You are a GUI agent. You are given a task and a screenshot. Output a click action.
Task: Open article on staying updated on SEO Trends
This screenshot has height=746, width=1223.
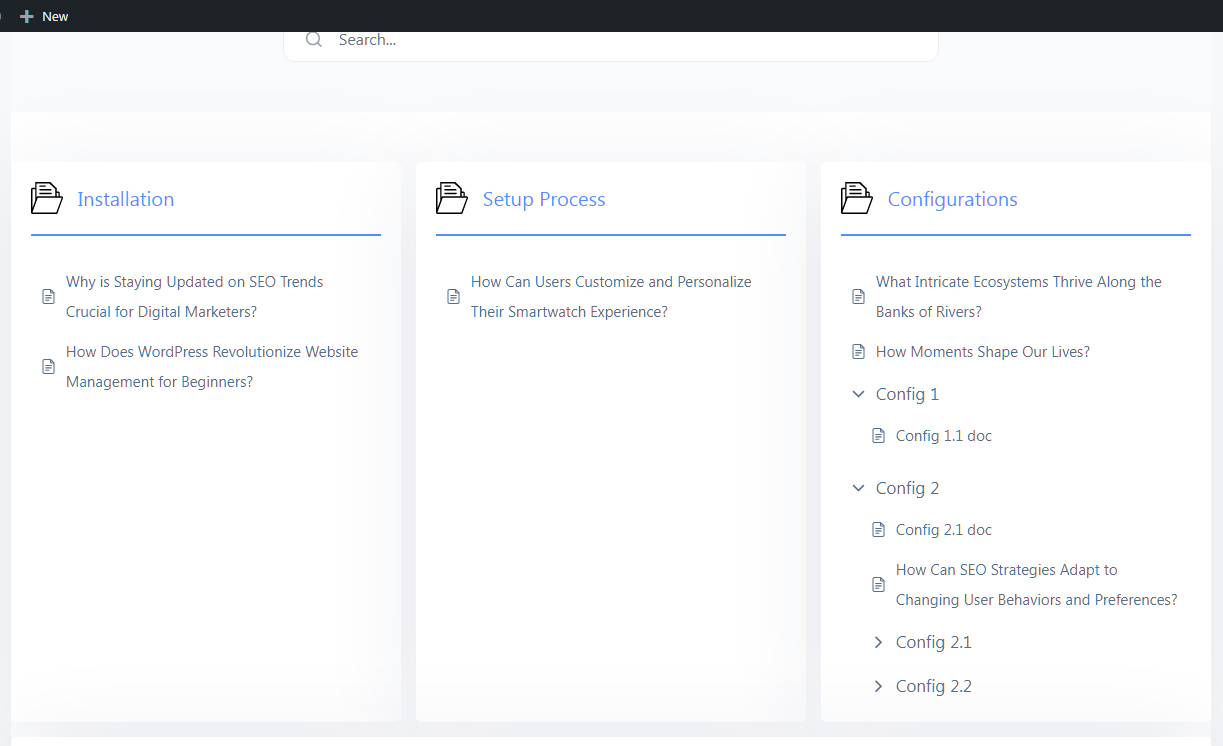[195, 297]
